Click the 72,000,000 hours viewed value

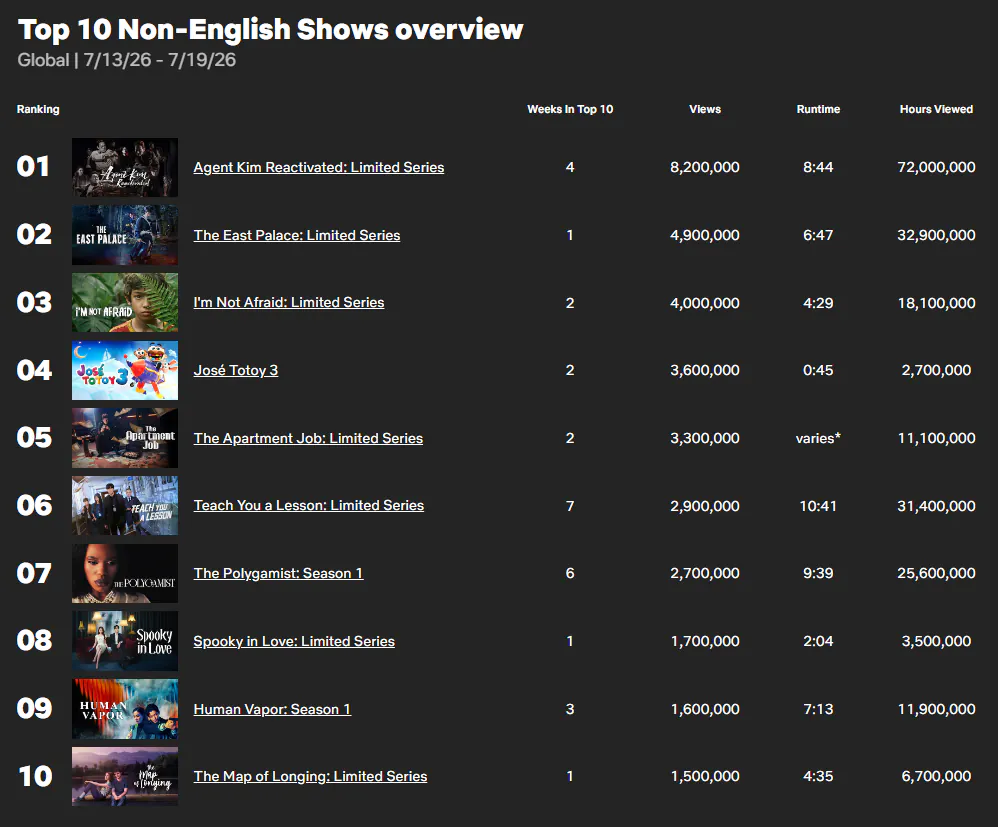point(936,167)
